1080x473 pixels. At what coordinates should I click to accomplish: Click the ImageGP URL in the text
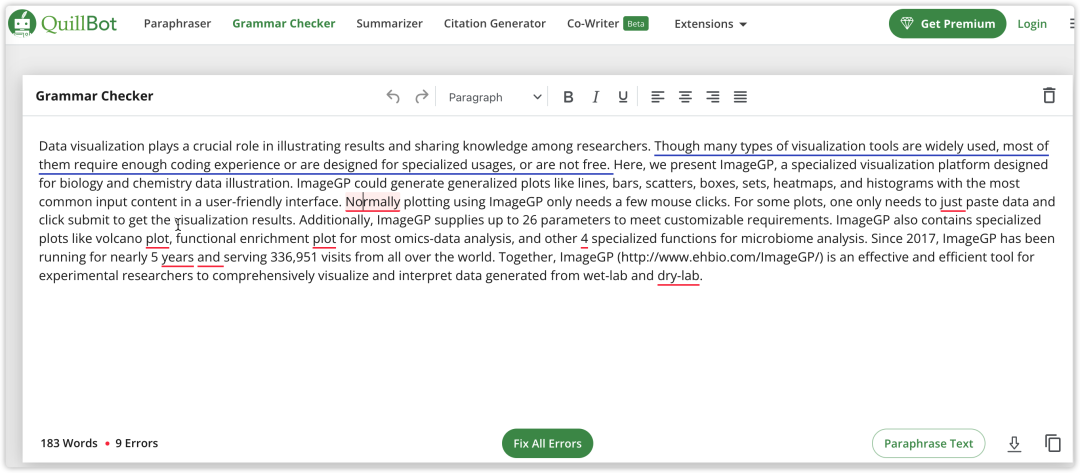click(x=720, y=257)
